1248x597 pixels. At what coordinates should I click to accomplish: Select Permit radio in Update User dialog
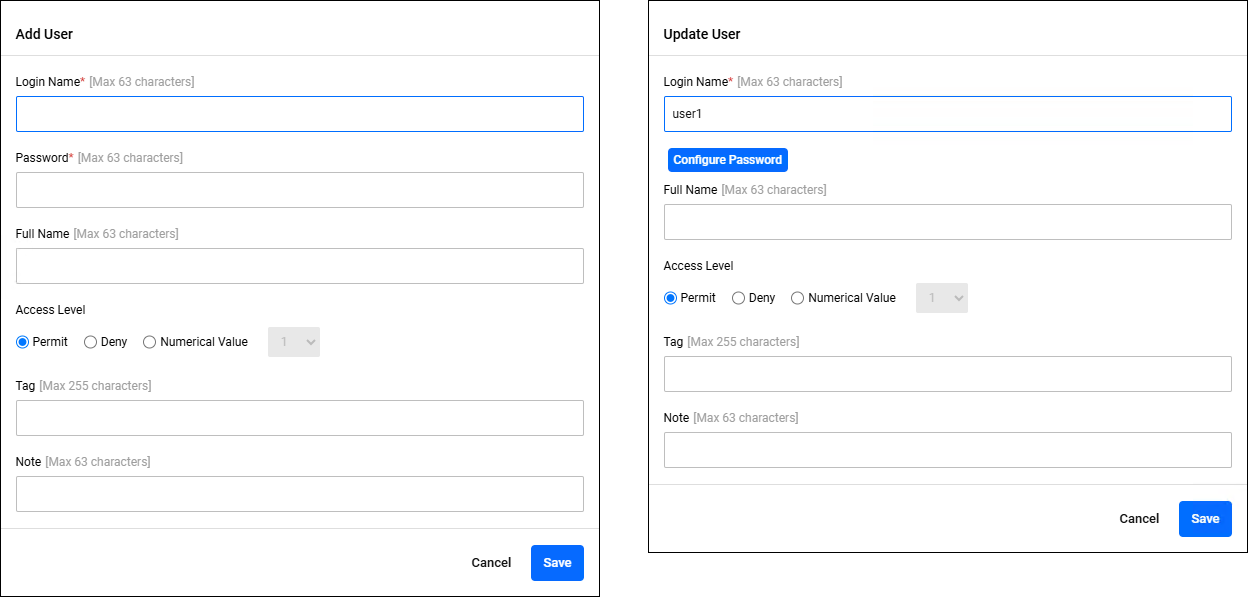pos(671,298)
